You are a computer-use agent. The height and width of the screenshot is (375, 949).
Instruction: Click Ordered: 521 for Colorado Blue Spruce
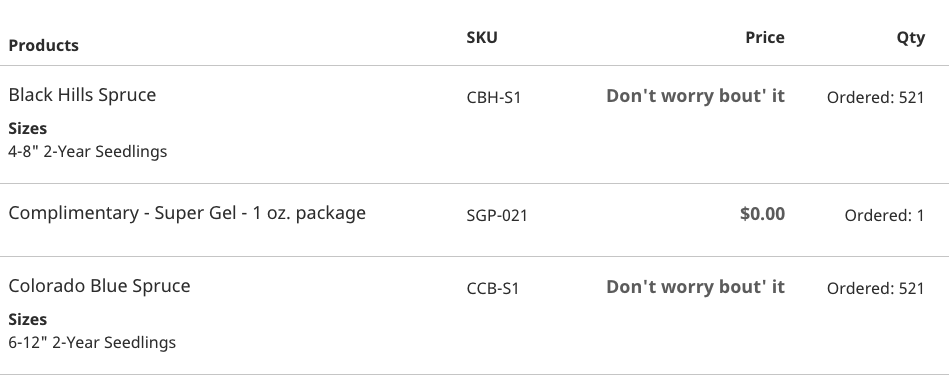(x=876, y=289)
